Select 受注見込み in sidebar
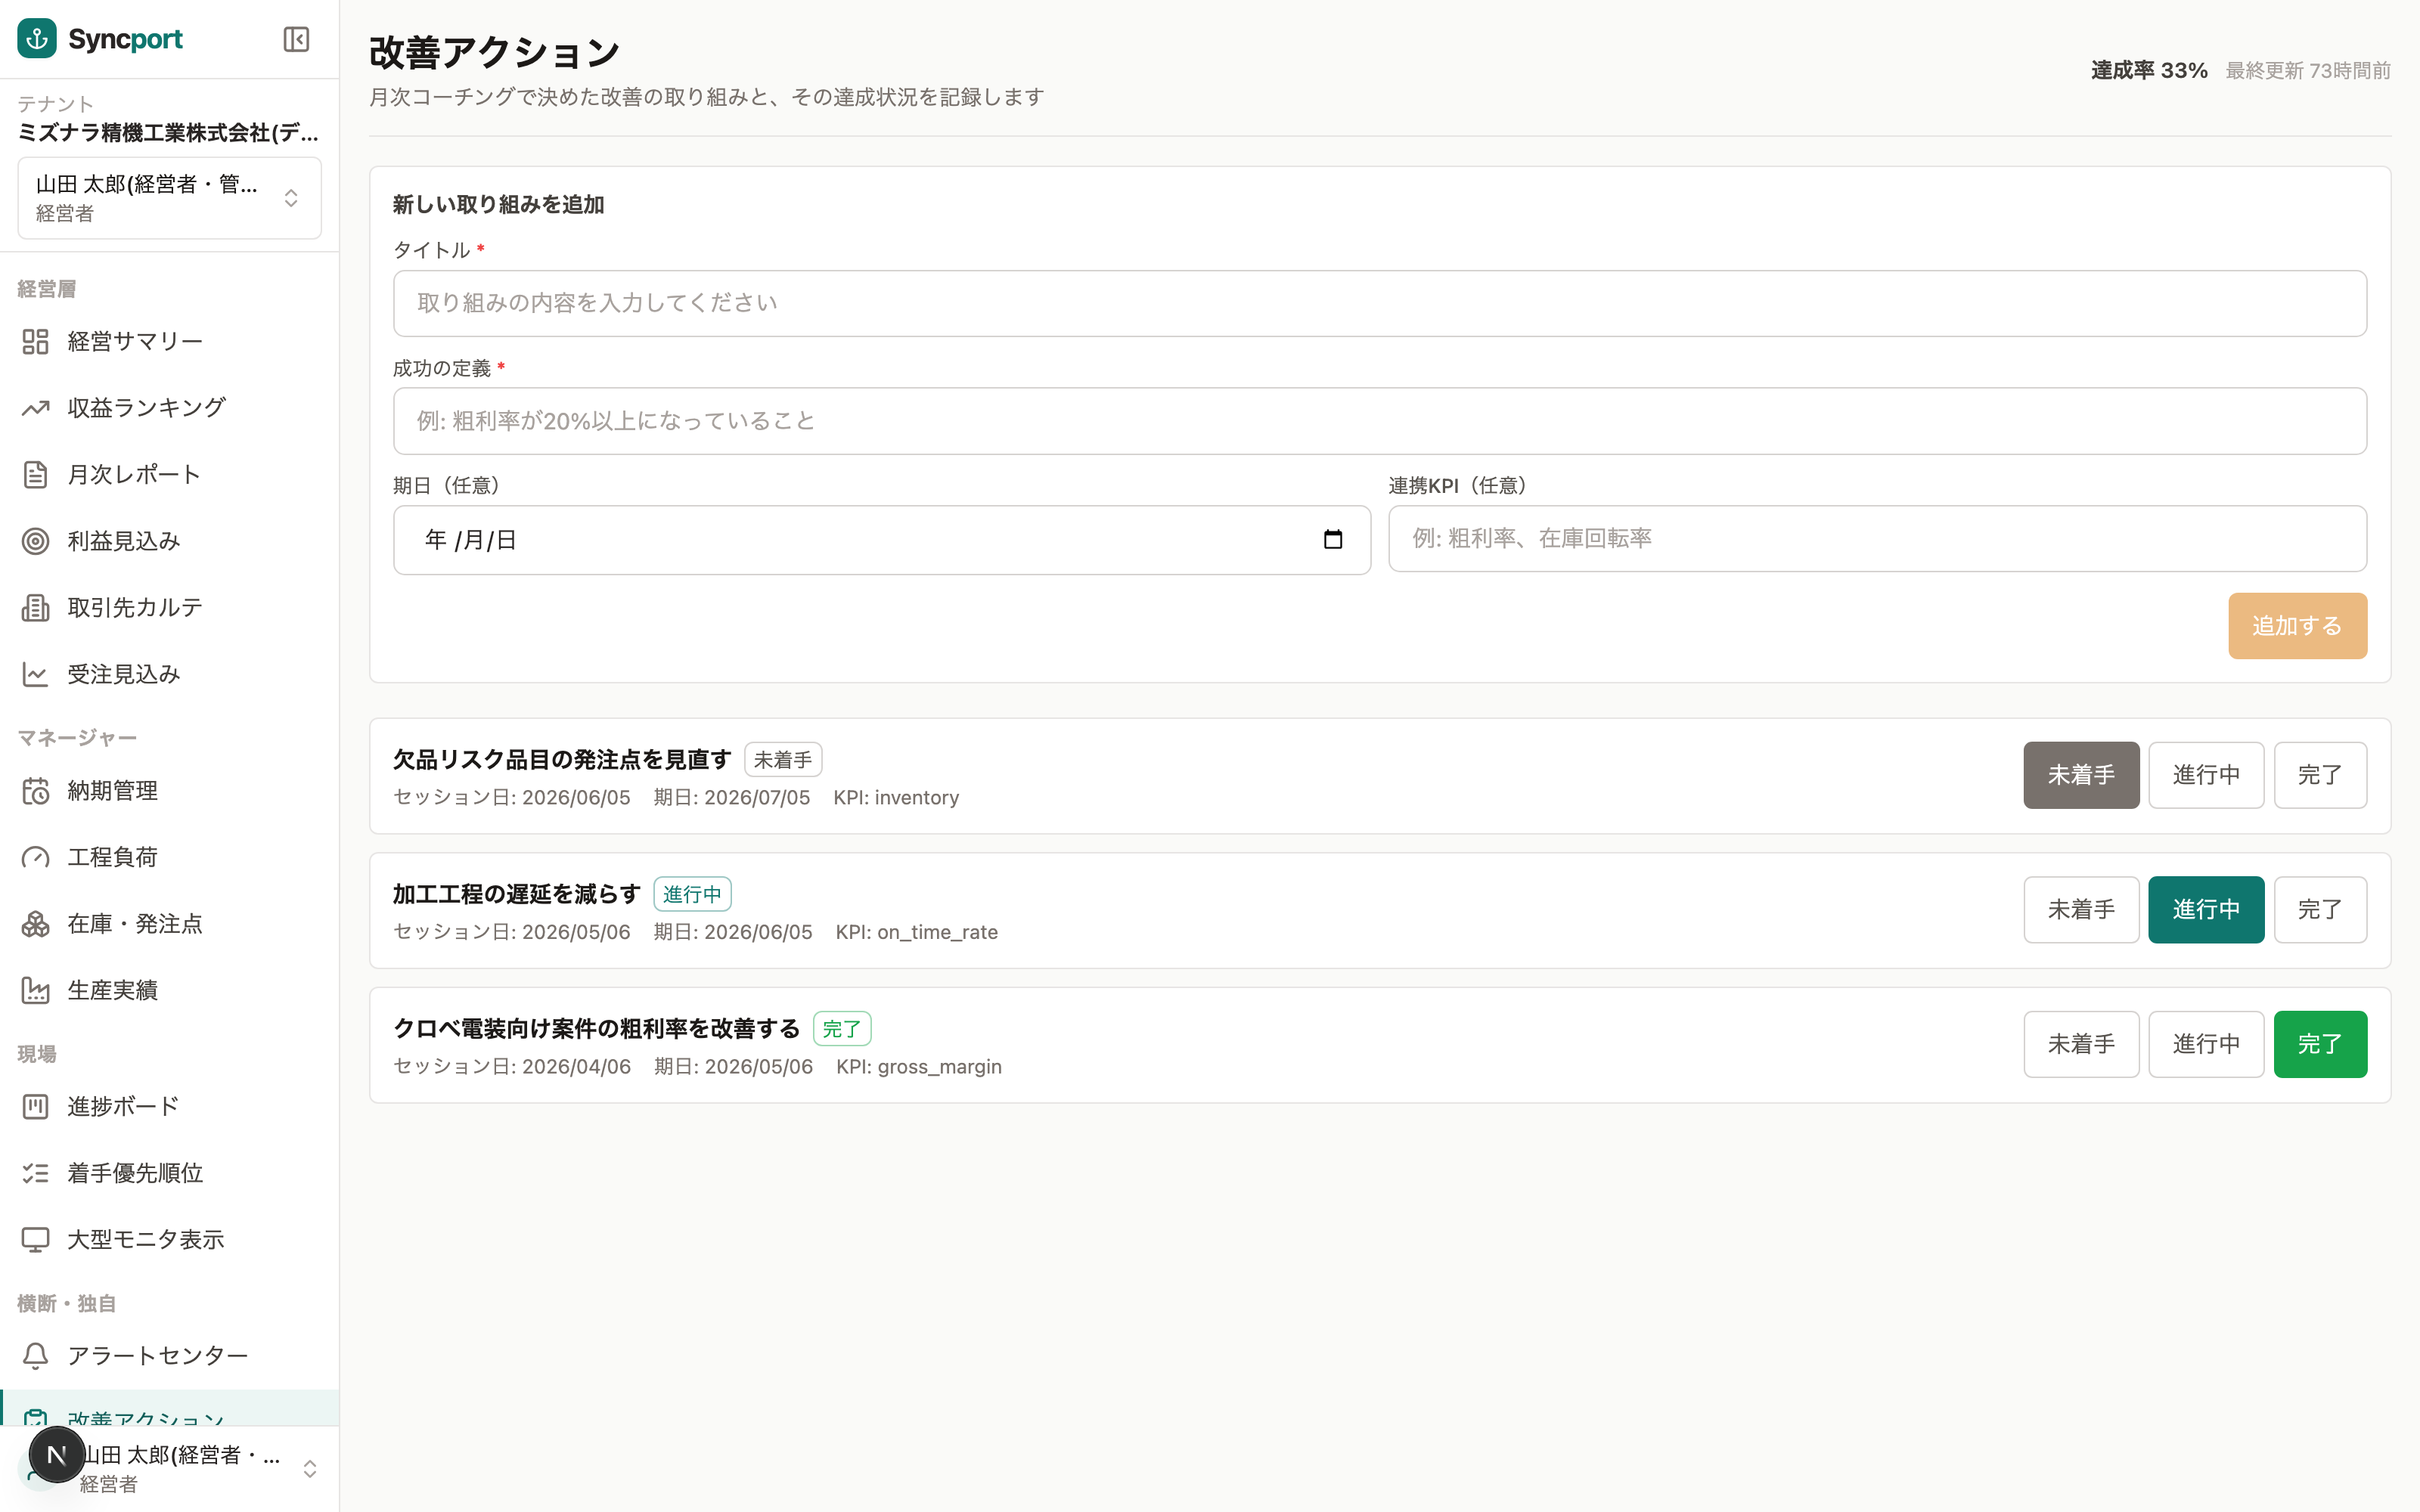The width and height of the screenshot is (2420, 1512). click(x=169, y=674)
